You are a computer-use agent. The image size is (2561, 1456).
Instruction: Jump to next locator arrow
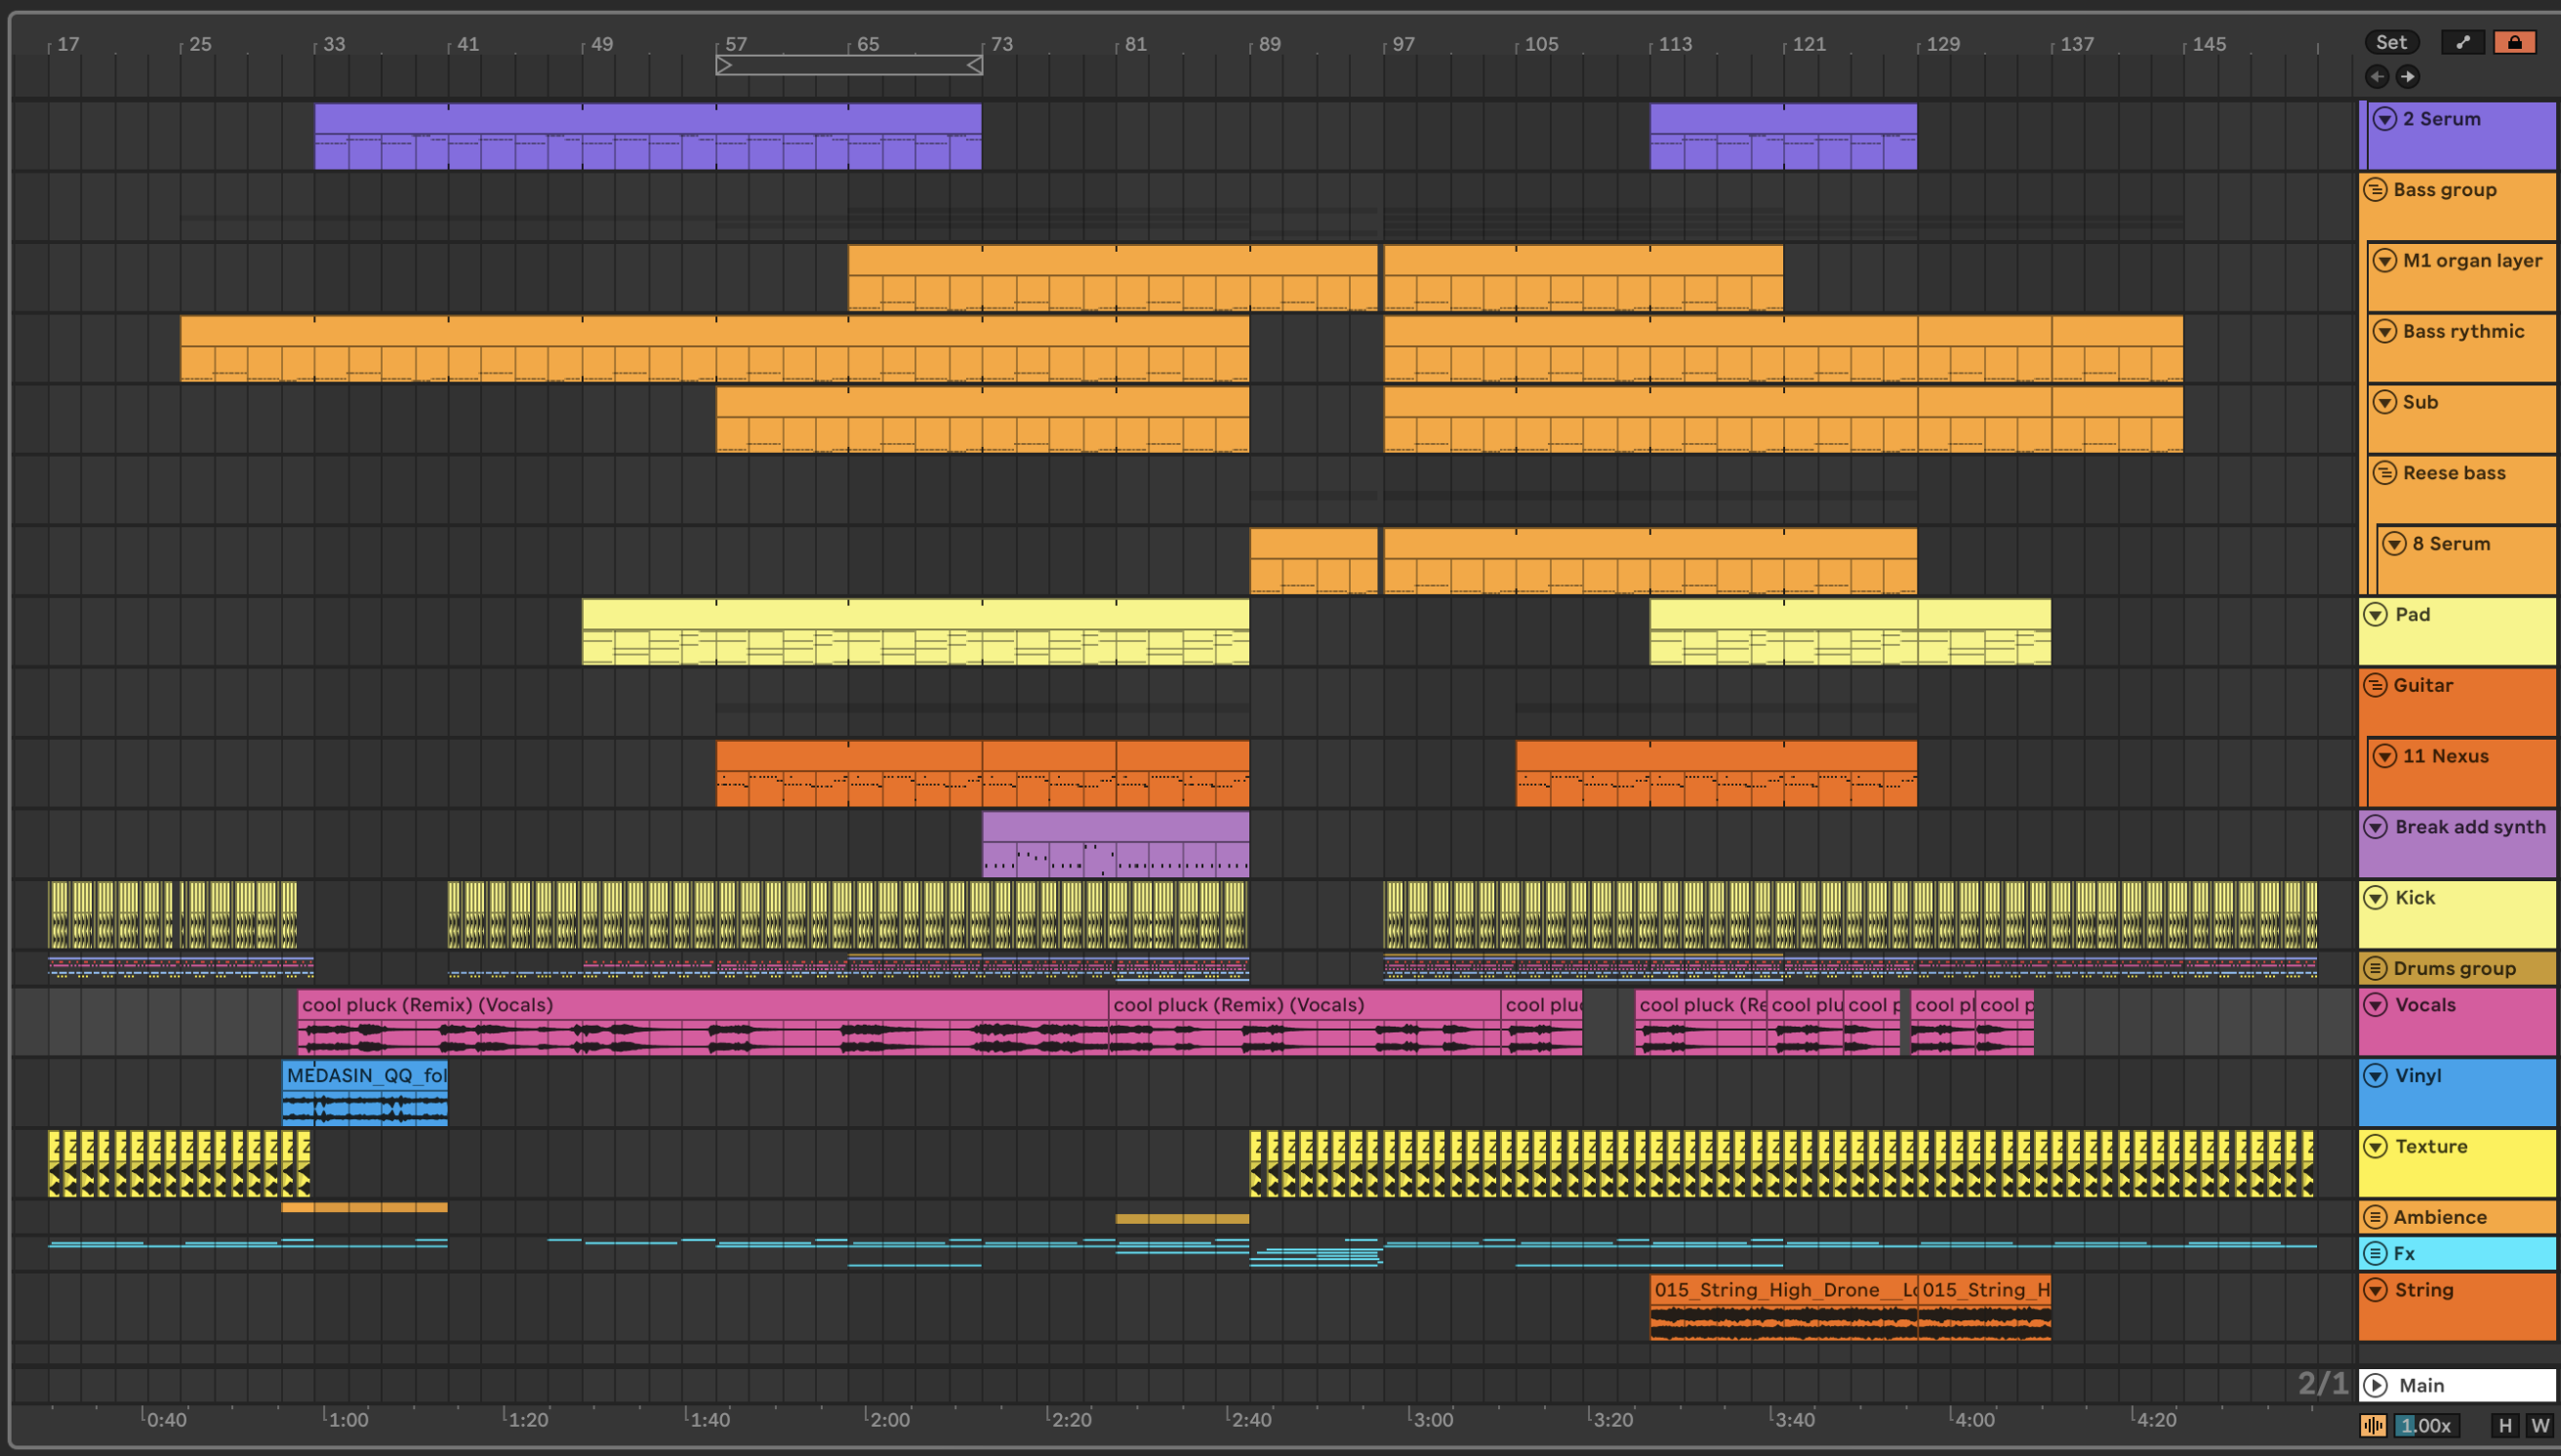[x=2408, y=76]
